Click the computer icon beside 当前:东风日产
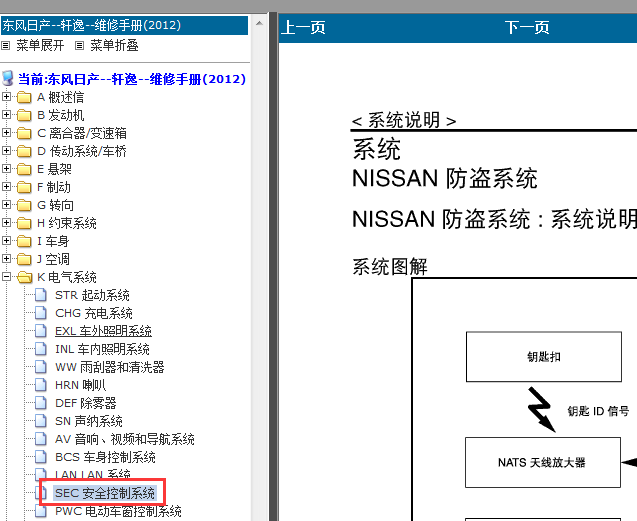Screen dimensions: 637x521 [8, 78]
